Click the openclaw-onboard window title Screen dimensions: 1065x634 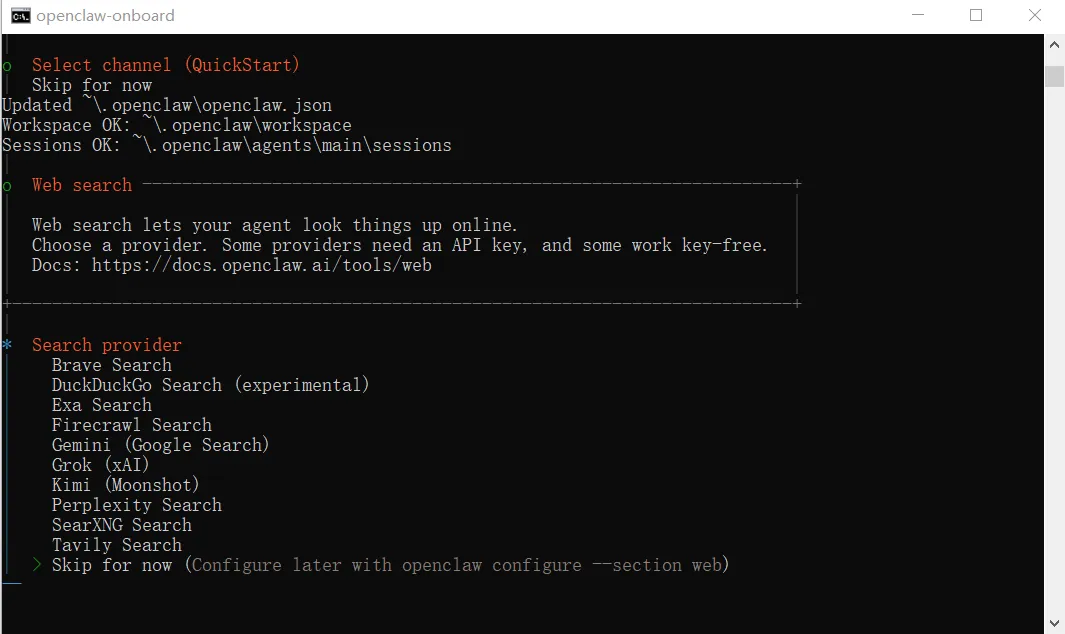click(x=105, y=15)
